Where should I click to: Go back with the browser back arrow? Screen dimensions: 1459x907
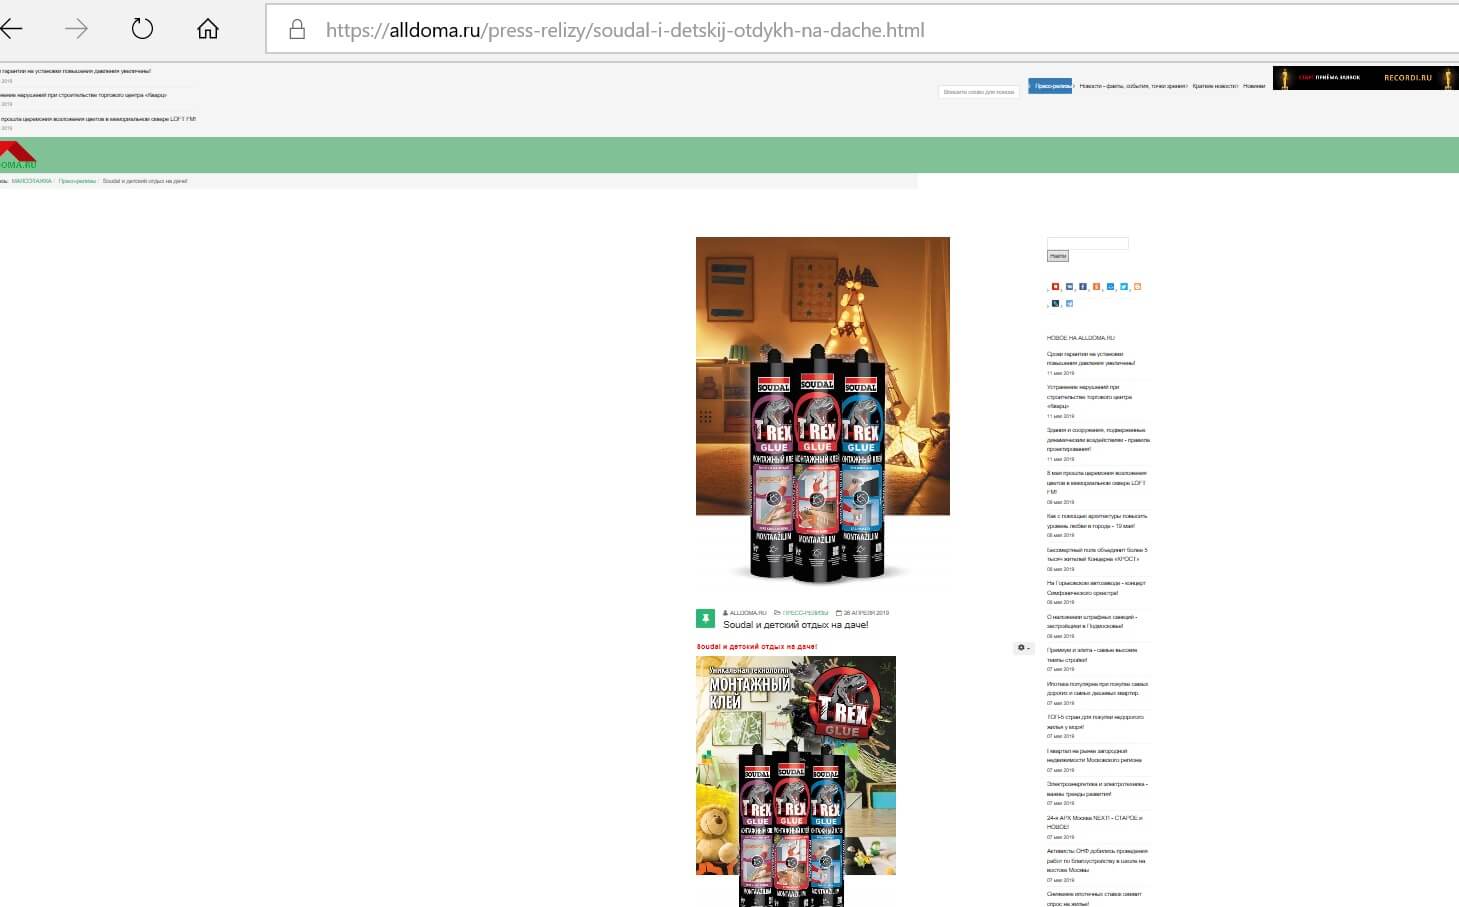tap(11, 29)
